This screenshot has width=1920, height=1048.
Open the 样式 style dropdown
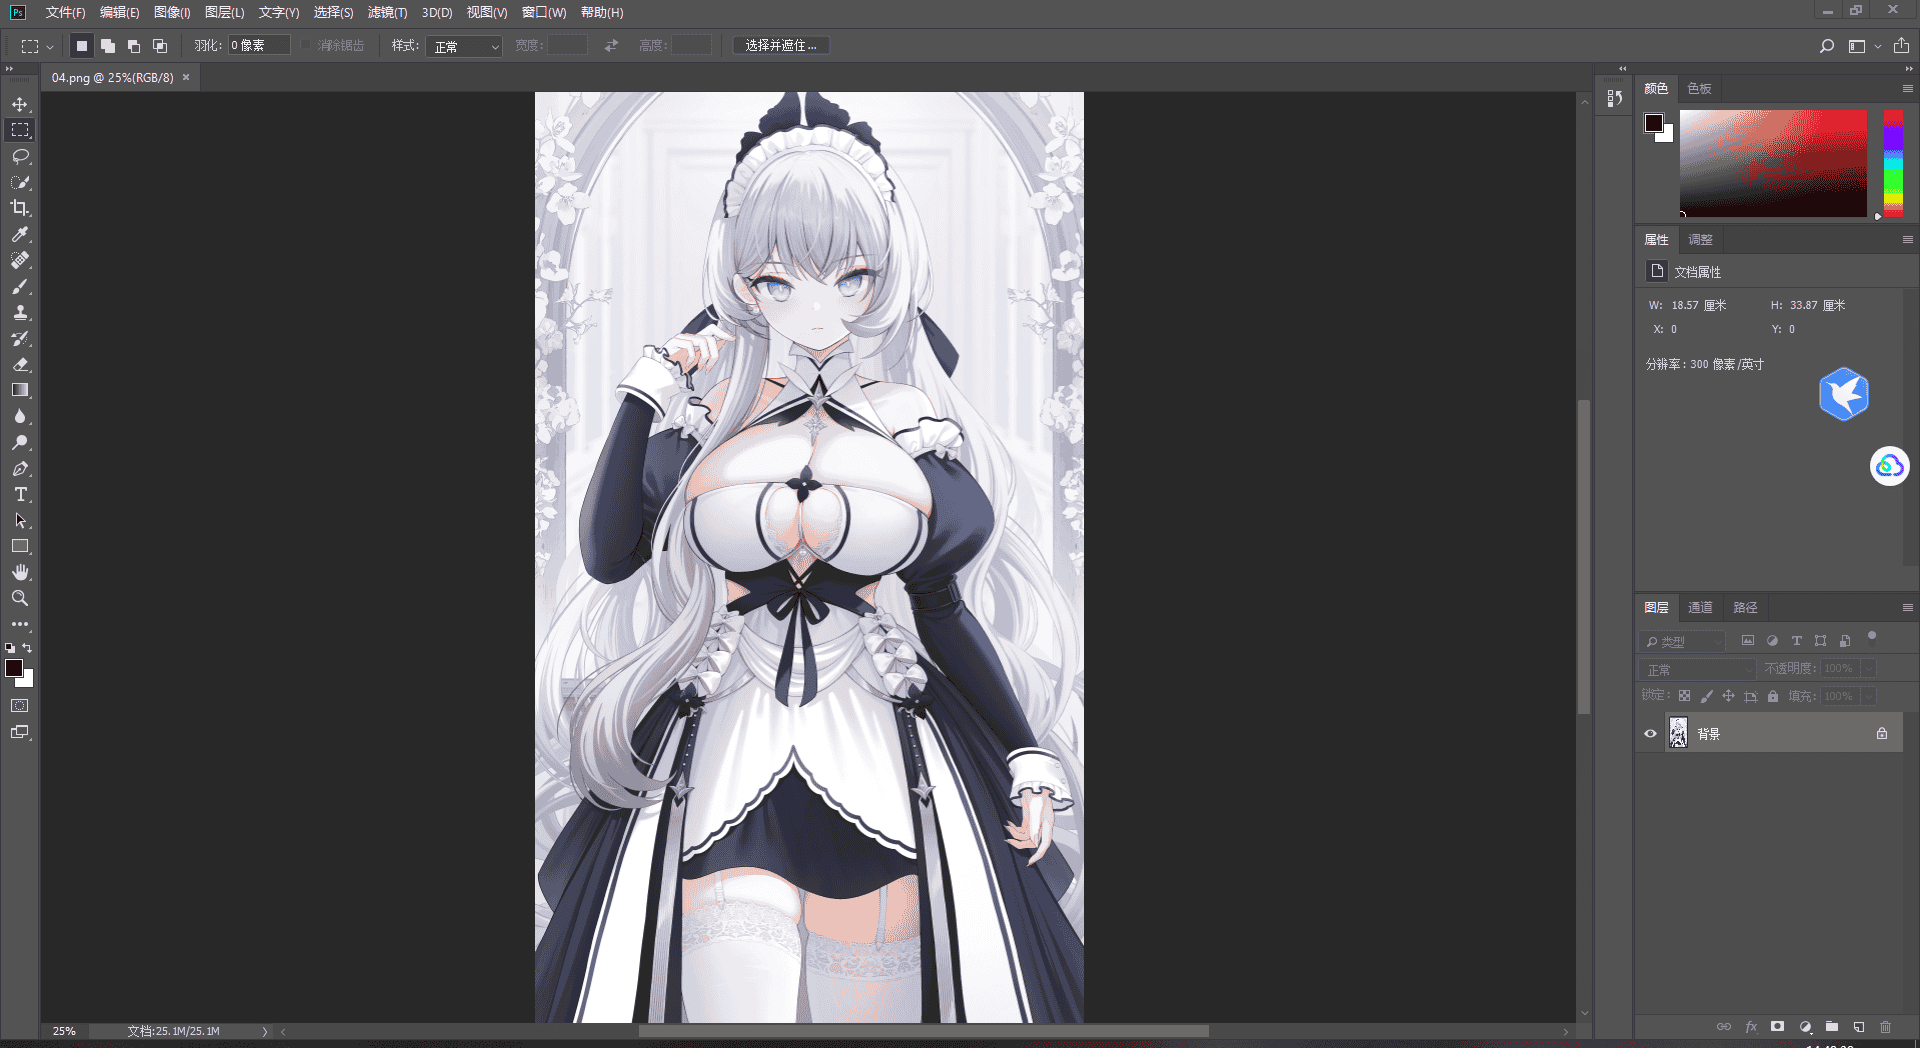click(x=464, y=46)
